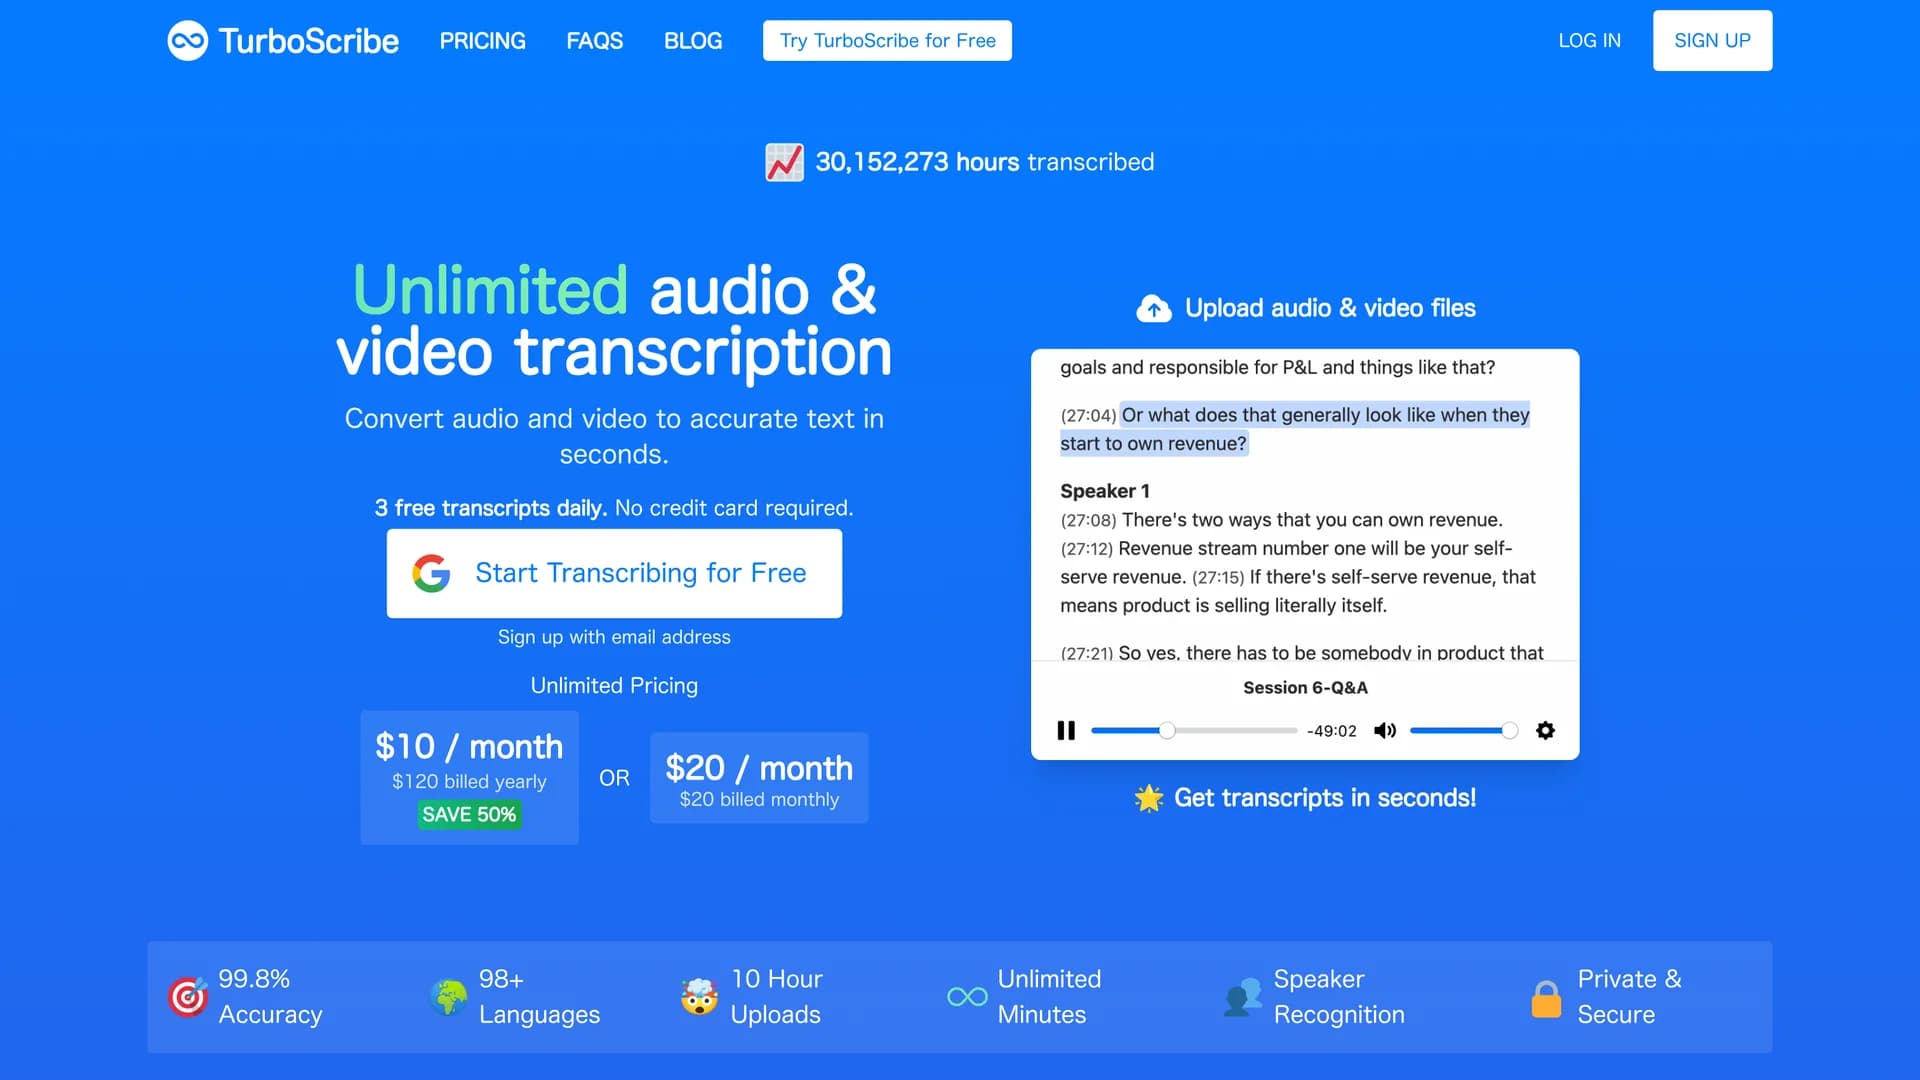Screen dimensions: 1920x1080
Task: Click 30,152,273 hours transcribed text
Action: click(x=984, y=162)
